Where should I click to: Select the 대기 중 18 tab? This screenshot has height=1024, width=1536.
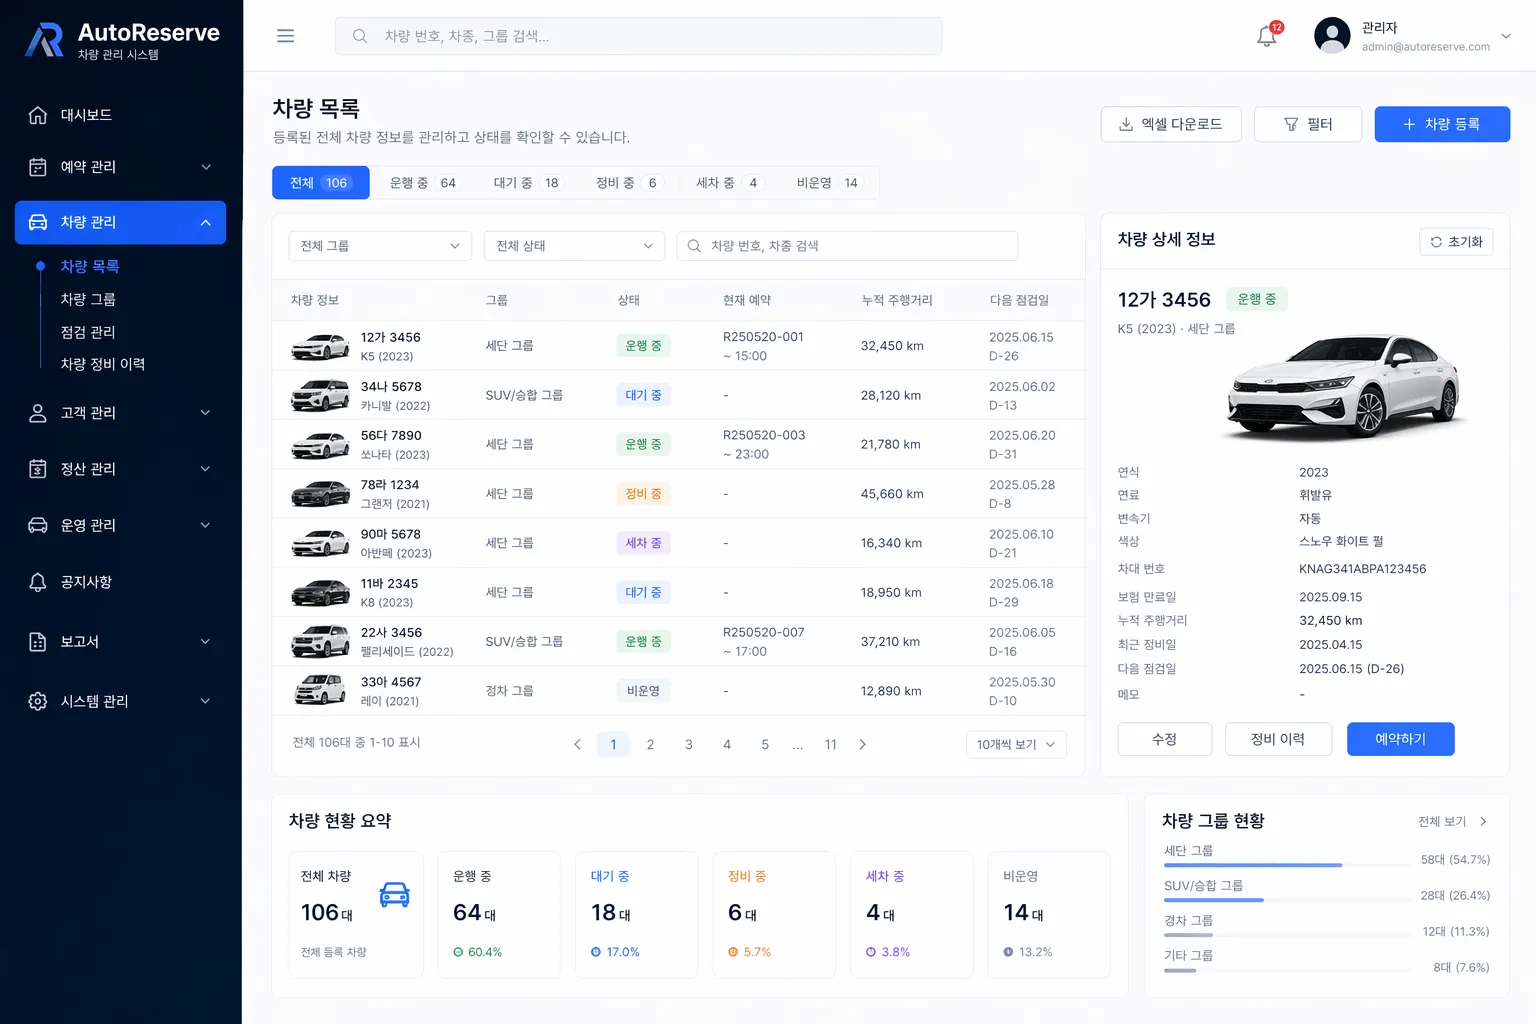pos(527,183)
